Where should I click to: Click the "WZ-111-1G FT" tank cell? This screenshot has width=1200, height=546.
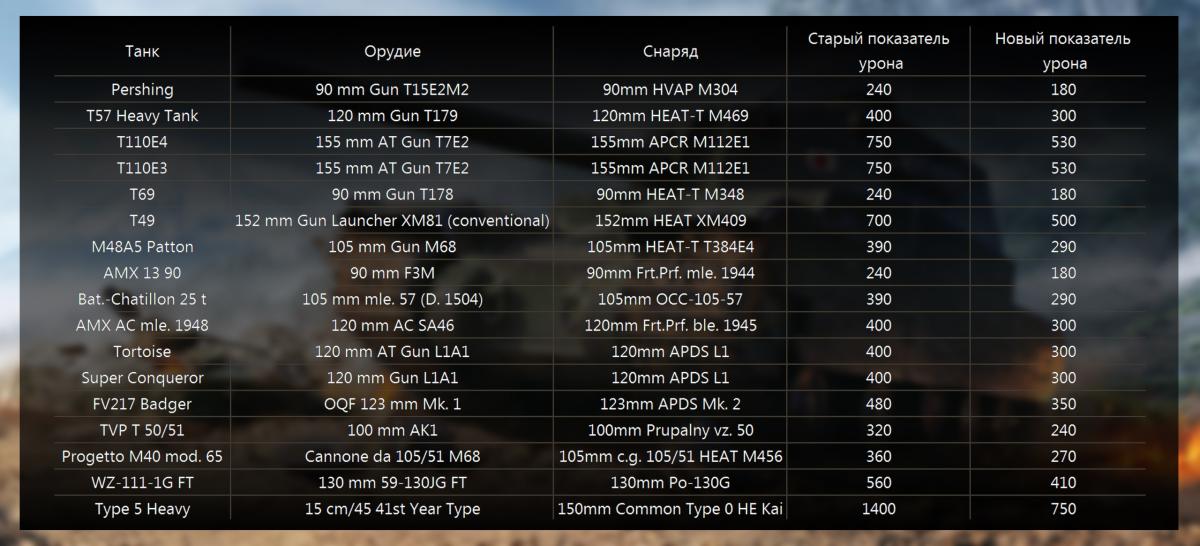[x=142, y=482]
